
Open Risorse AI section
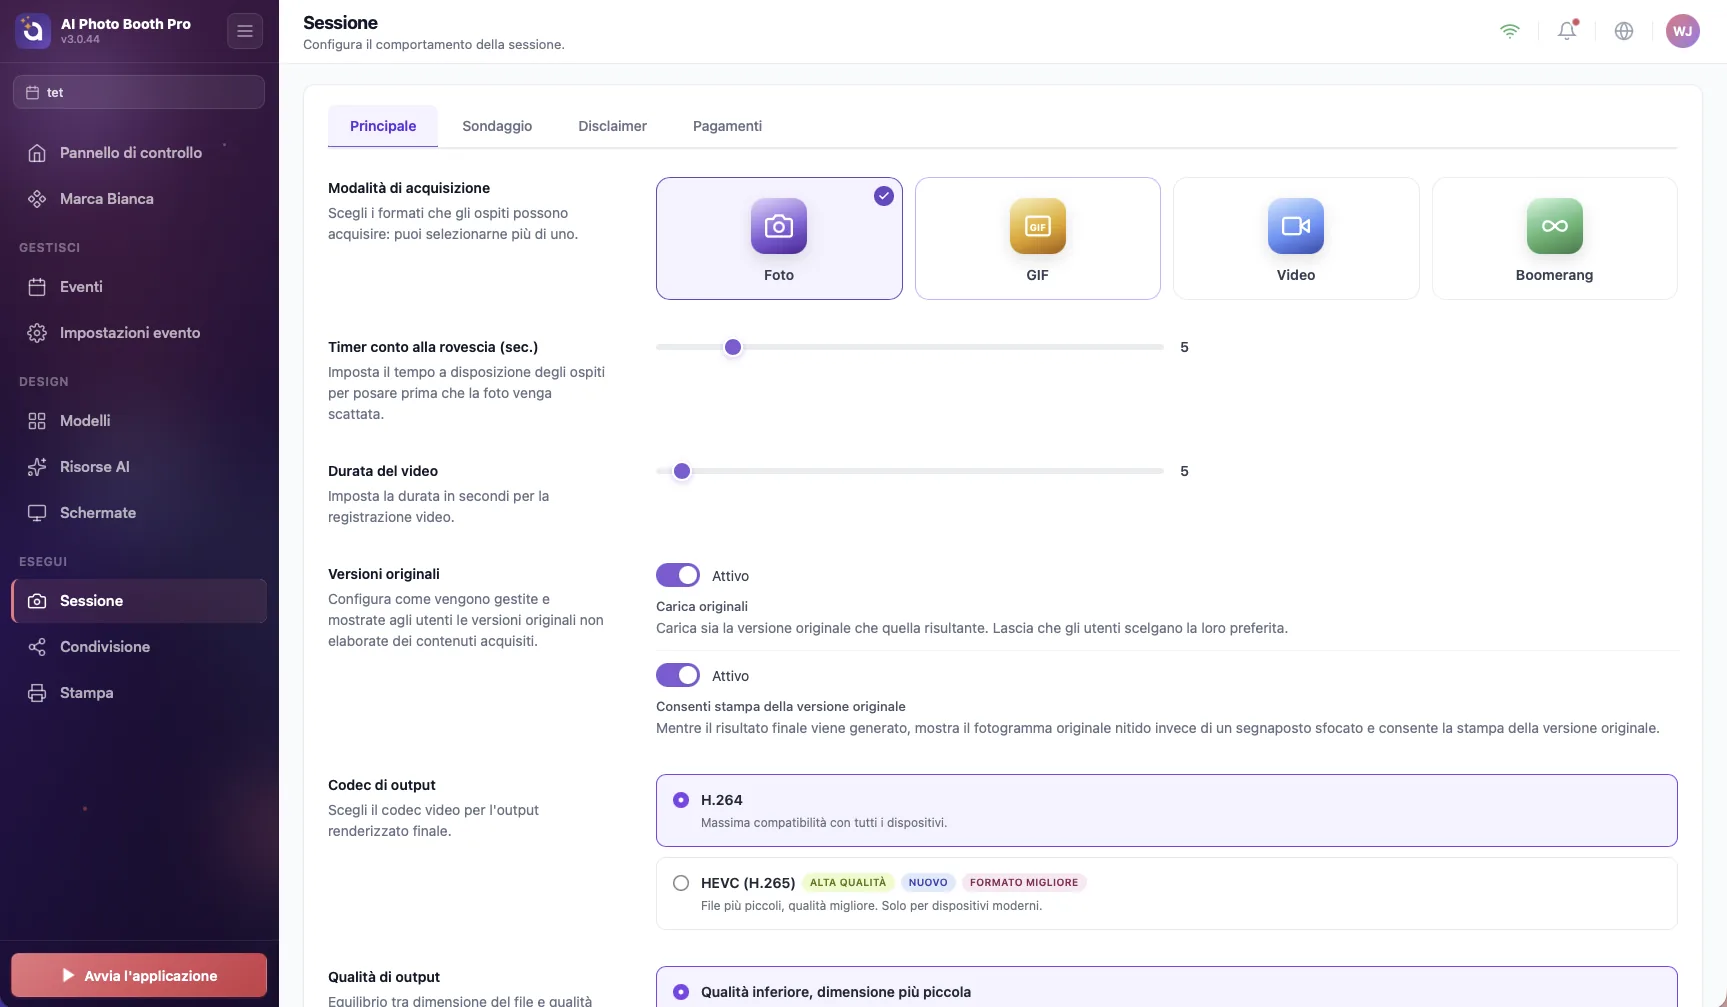pyautogui.click(x=139, y=467)
